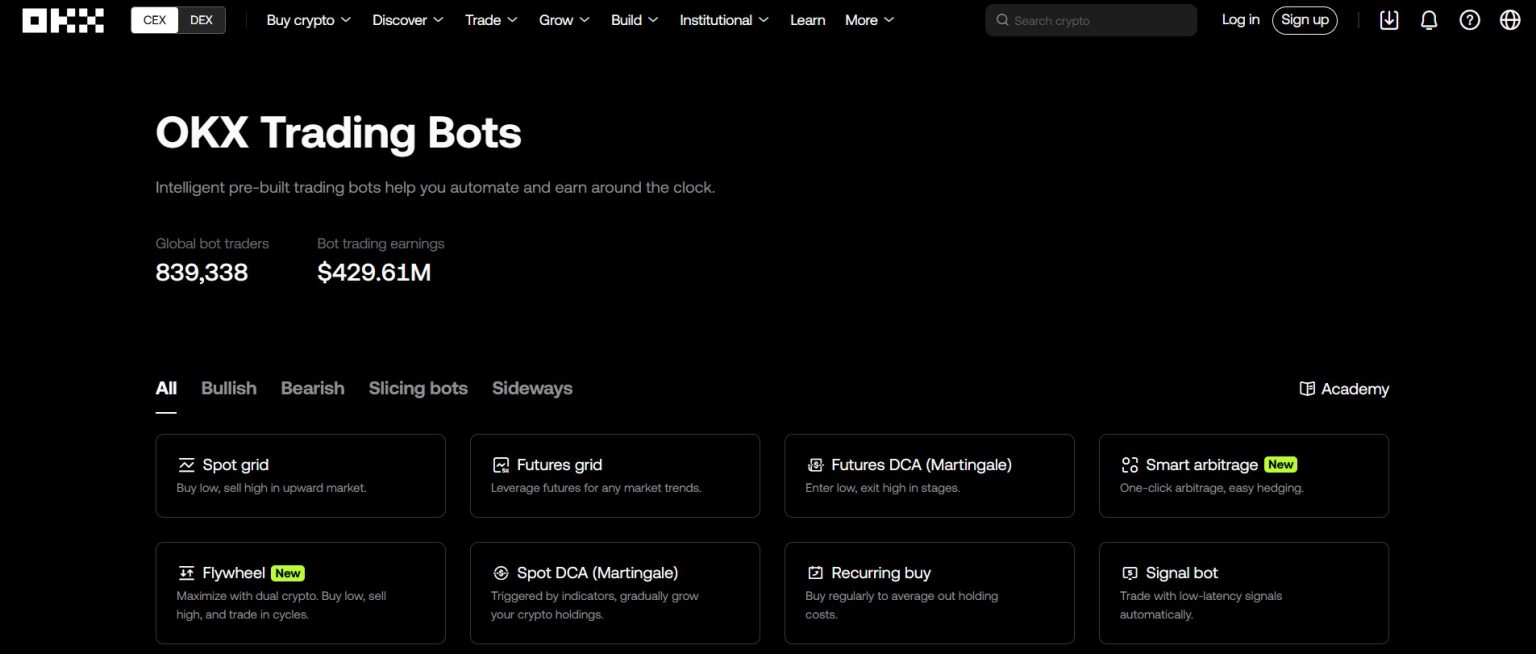Select the Slicing bots tab

click(418, 388)
